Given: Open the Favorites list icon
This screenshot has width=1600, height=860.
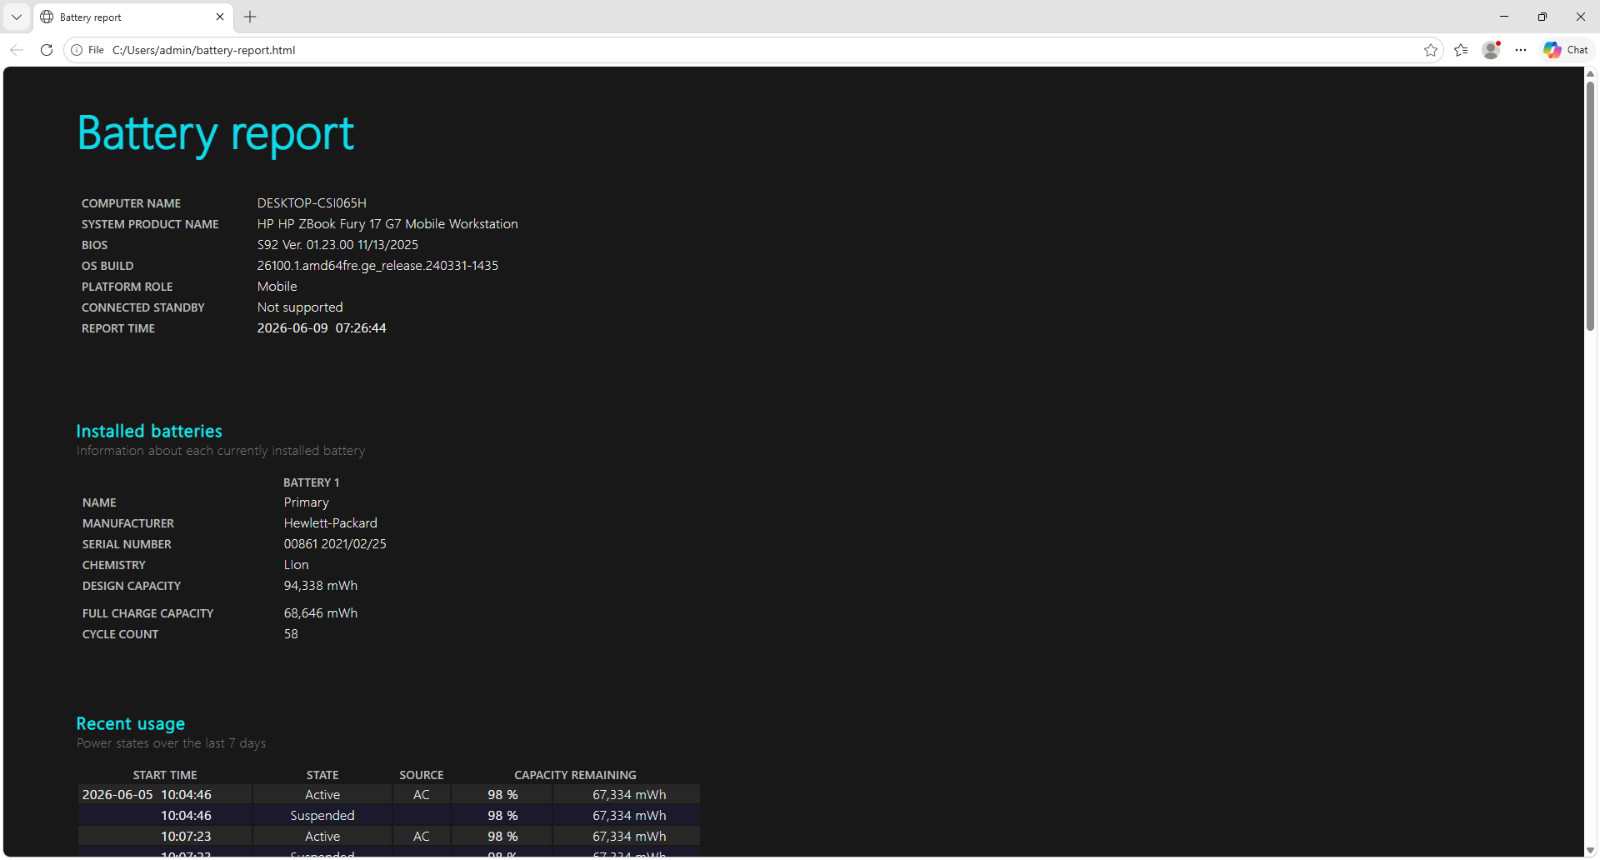Looking at the screenshot, I should [1461, 50].
